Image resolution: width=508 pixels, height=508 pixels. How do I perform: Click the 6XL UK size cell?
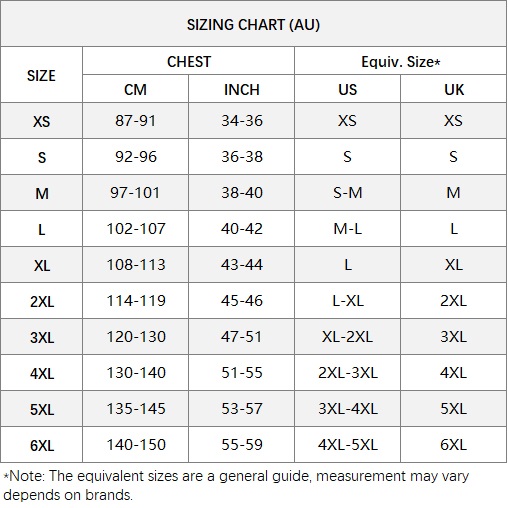click(x=454, y=445)
